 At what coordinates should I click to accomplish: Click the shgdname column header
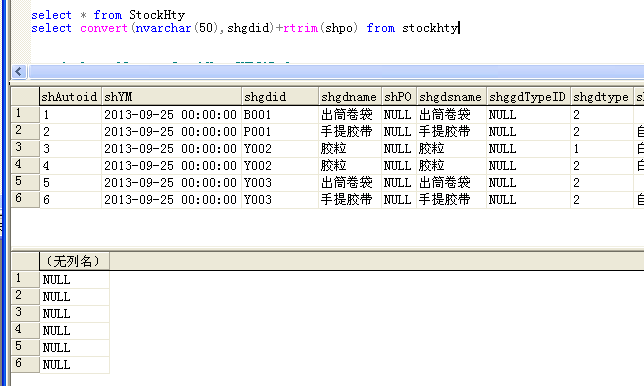click(350, 97)
